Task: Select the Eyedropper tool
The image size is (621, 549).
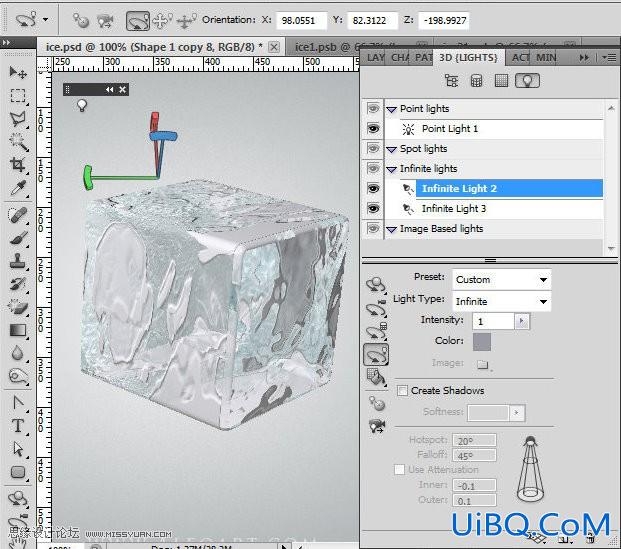Action: (18, 188)
